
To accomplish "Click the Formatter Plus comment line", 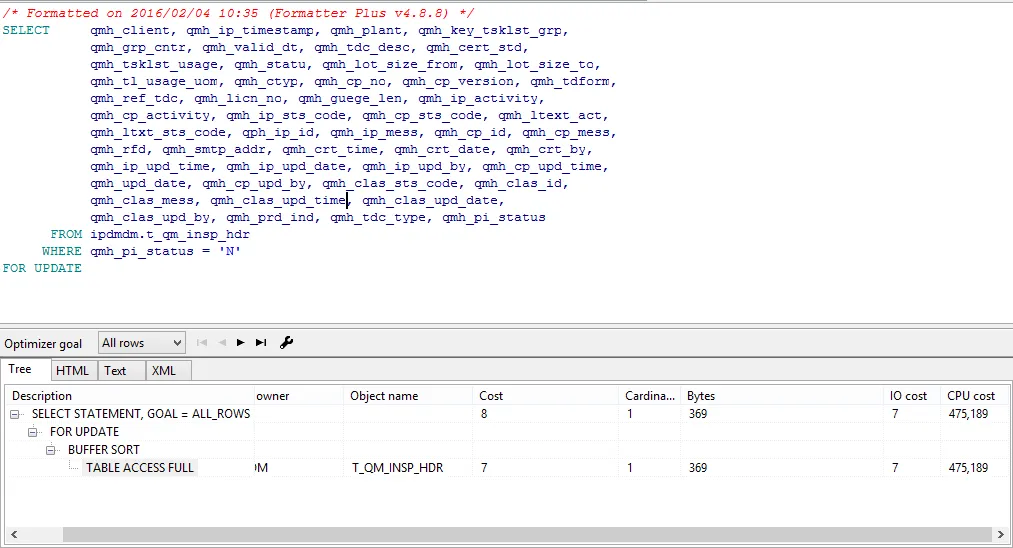I will pyautogui.click(x=238, y=13).
